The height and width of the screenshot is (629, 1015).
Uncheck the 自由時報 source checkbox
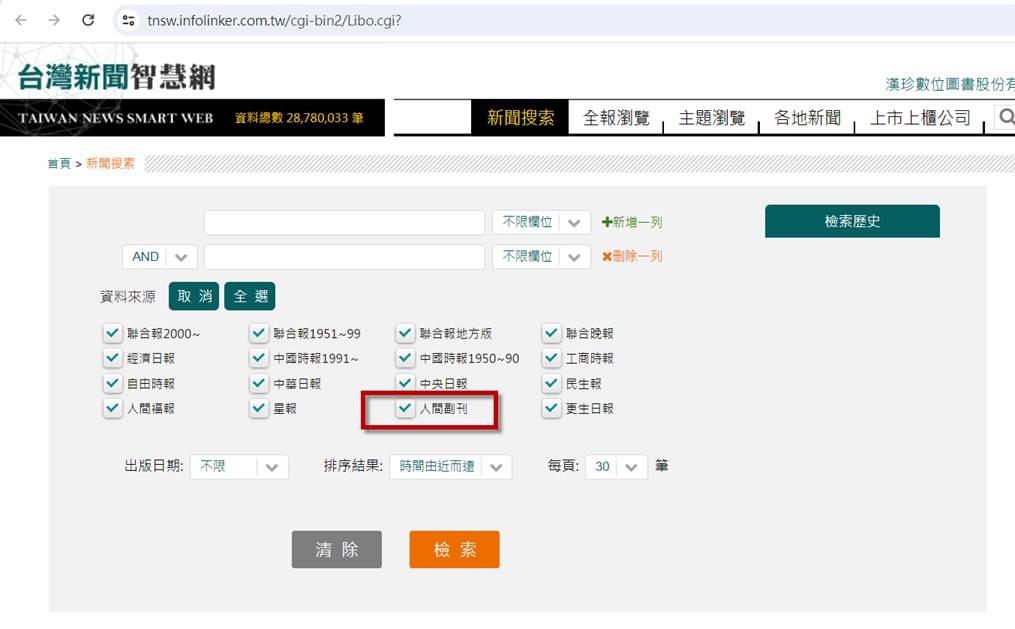(x=112, y=384)
